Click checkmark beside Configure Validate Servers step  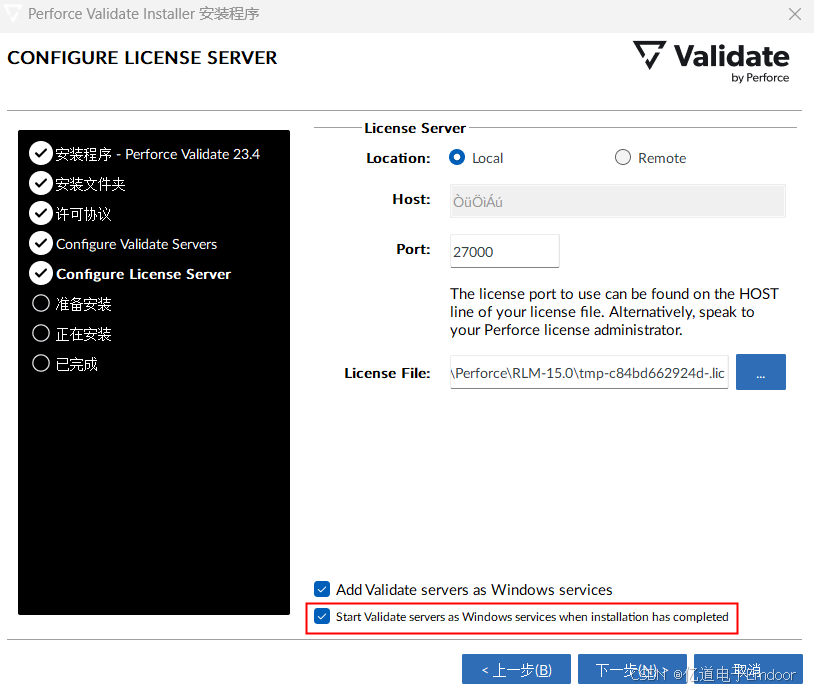click(40, 243)
